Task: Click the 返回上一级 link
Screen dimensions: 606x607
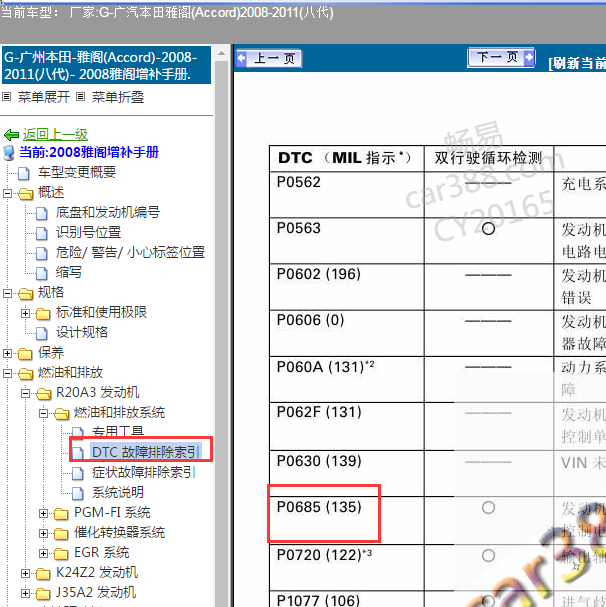Action: point(55,135)
